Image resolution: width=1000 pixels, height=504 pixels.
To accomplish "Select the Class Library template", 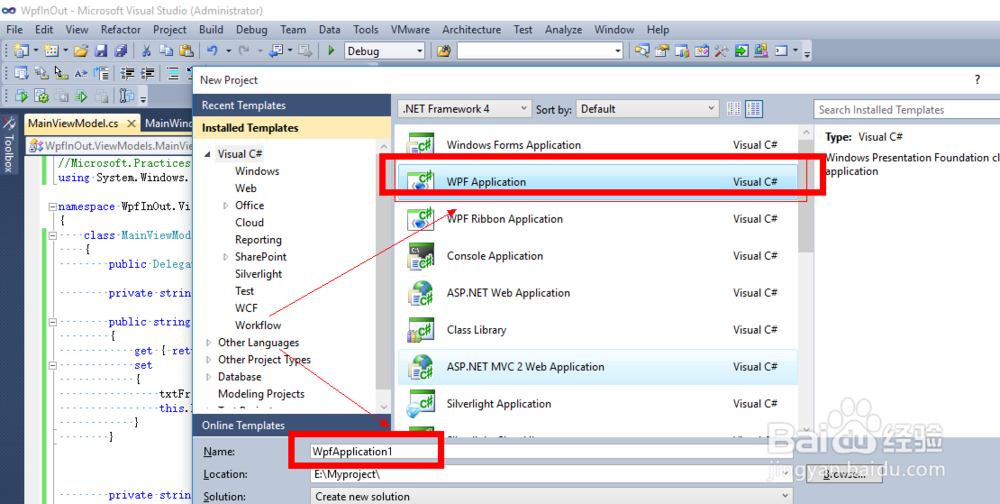I will 598,330.
